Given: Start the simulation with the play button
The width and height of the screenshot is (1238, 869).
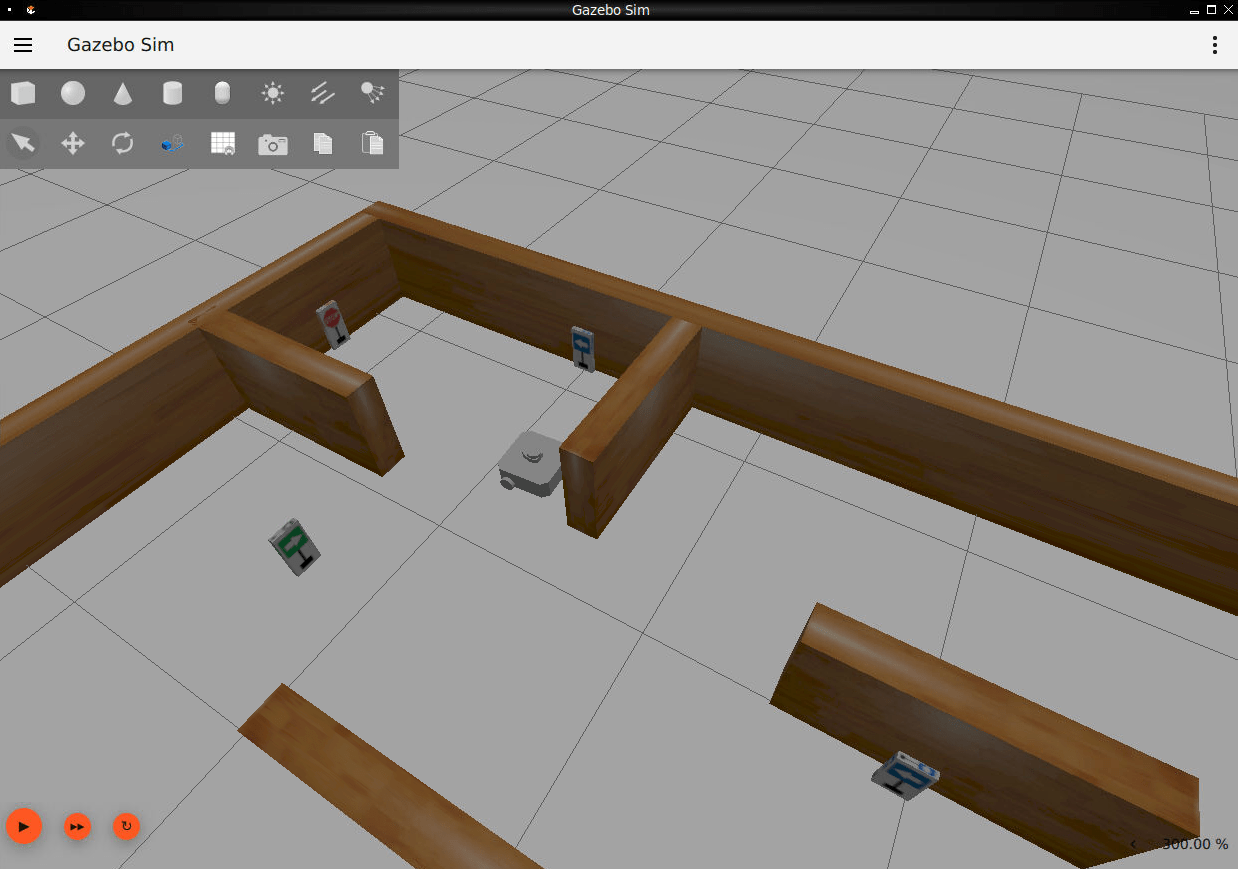Looking at the screenshot, I should click(24, 826).
